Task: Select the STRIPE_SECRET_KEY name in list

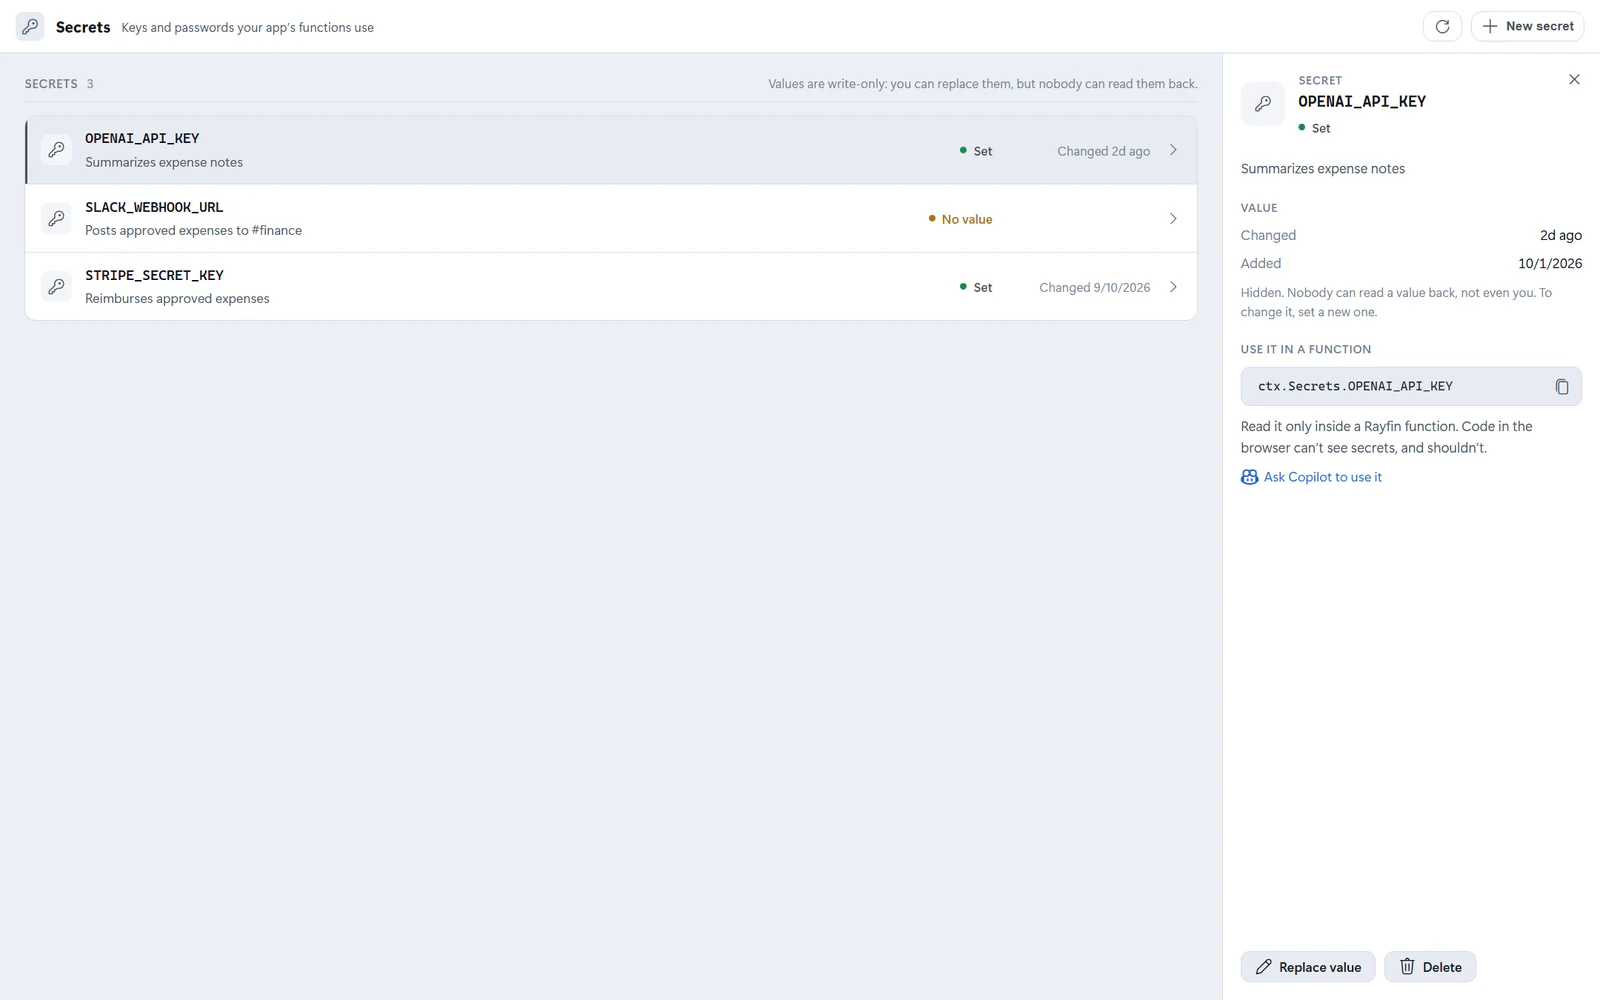Action: click(x=154, y=275)
